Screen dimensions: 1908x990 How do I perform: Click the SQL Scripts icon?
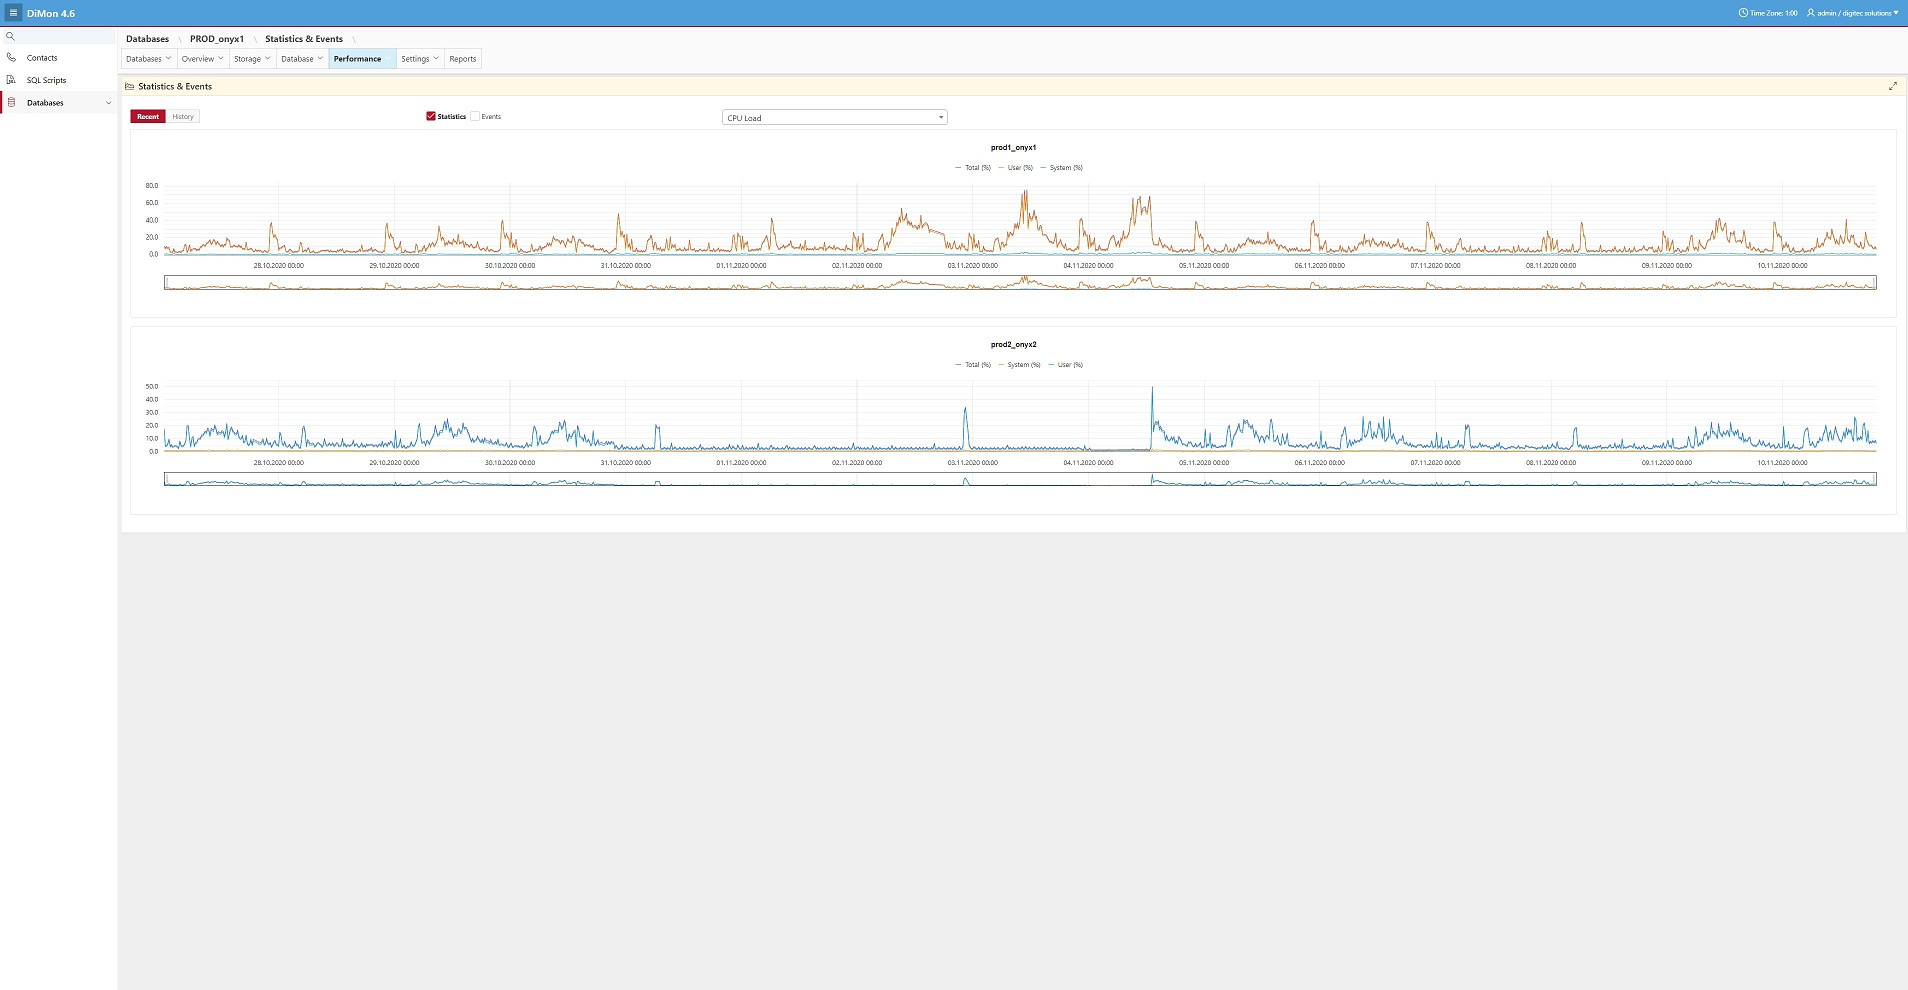tap(11, 80)
